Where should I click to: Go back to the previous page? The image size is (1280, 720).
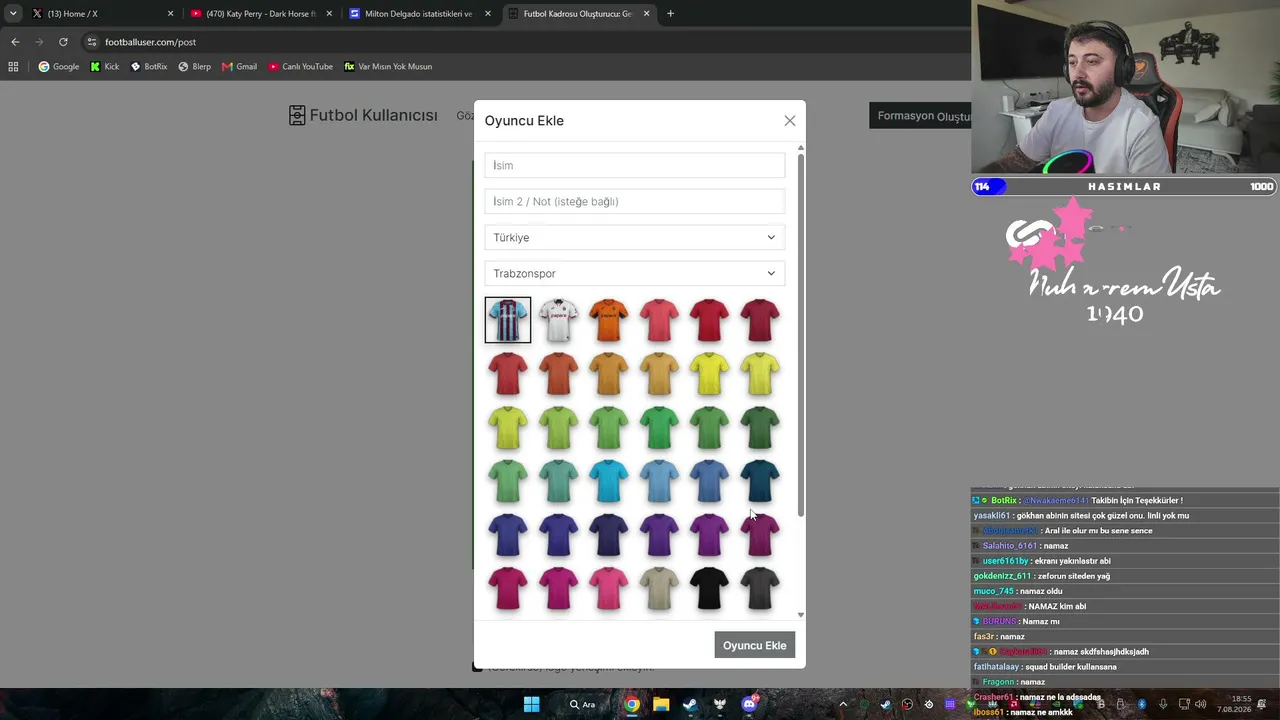(x=15, y=42)
